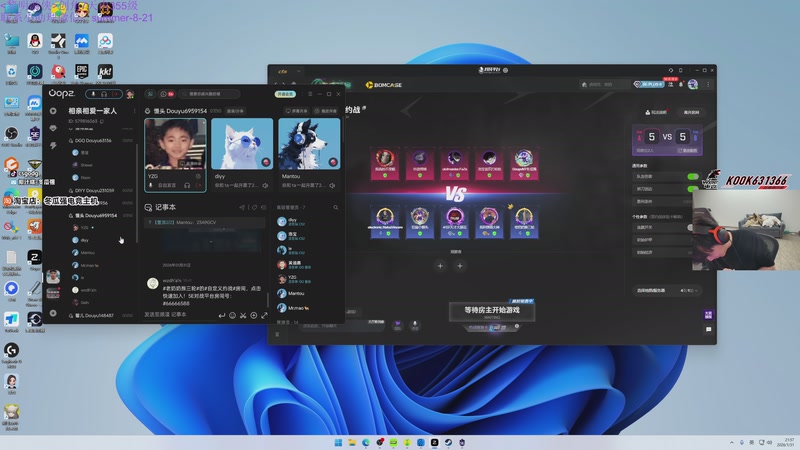Open the purple side panel icon at lobby right
This screenshot has height=450, width=800.
(708, 315)
